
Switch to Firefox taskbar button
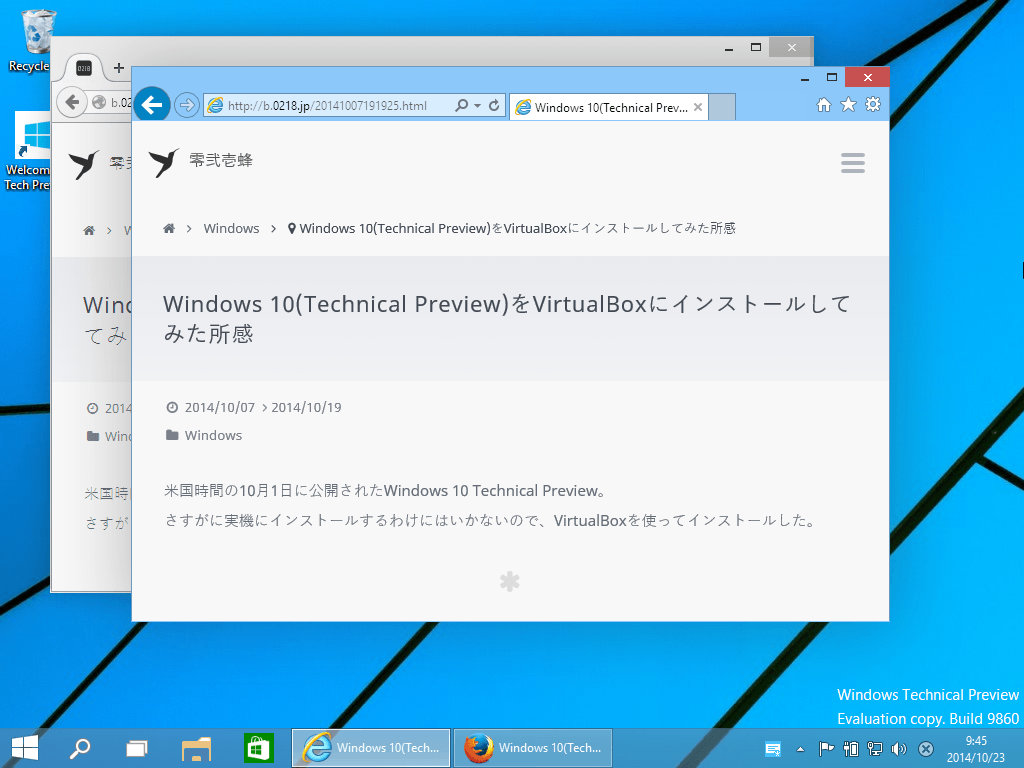(533, 748)
